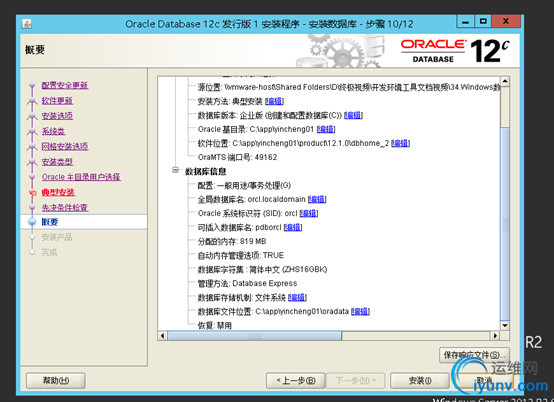Select the 管理方法 Database Express row
This screenshot has width=554, height=402.
[247, 283]
